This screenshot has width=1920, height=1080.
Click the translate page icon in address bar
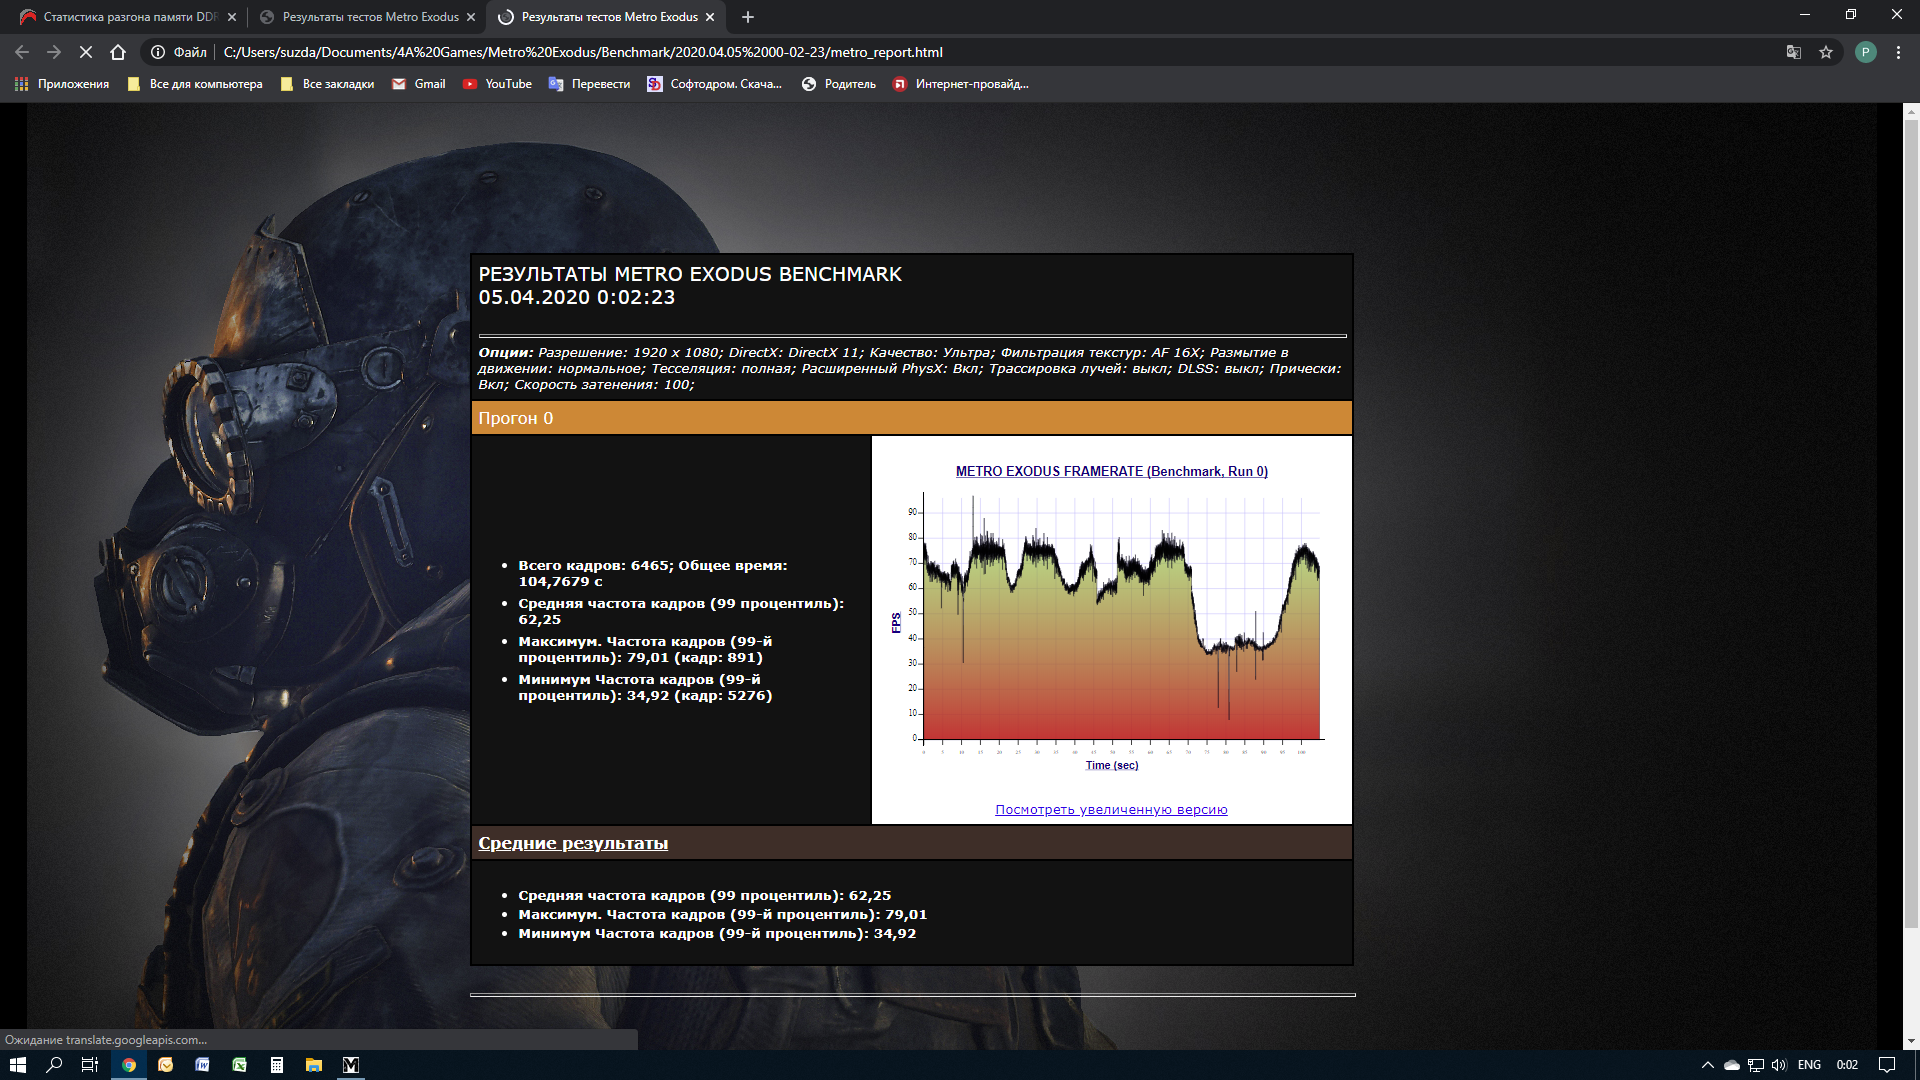pyautogui.click(x=1794, y=52)
